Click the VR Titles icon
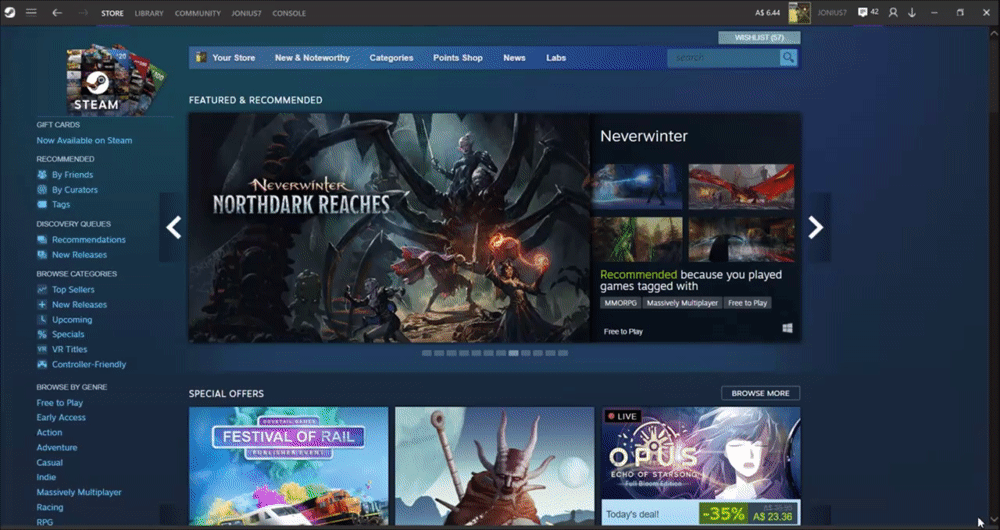The height and width of the screenshot is (530, 1000). pos(42,350)
